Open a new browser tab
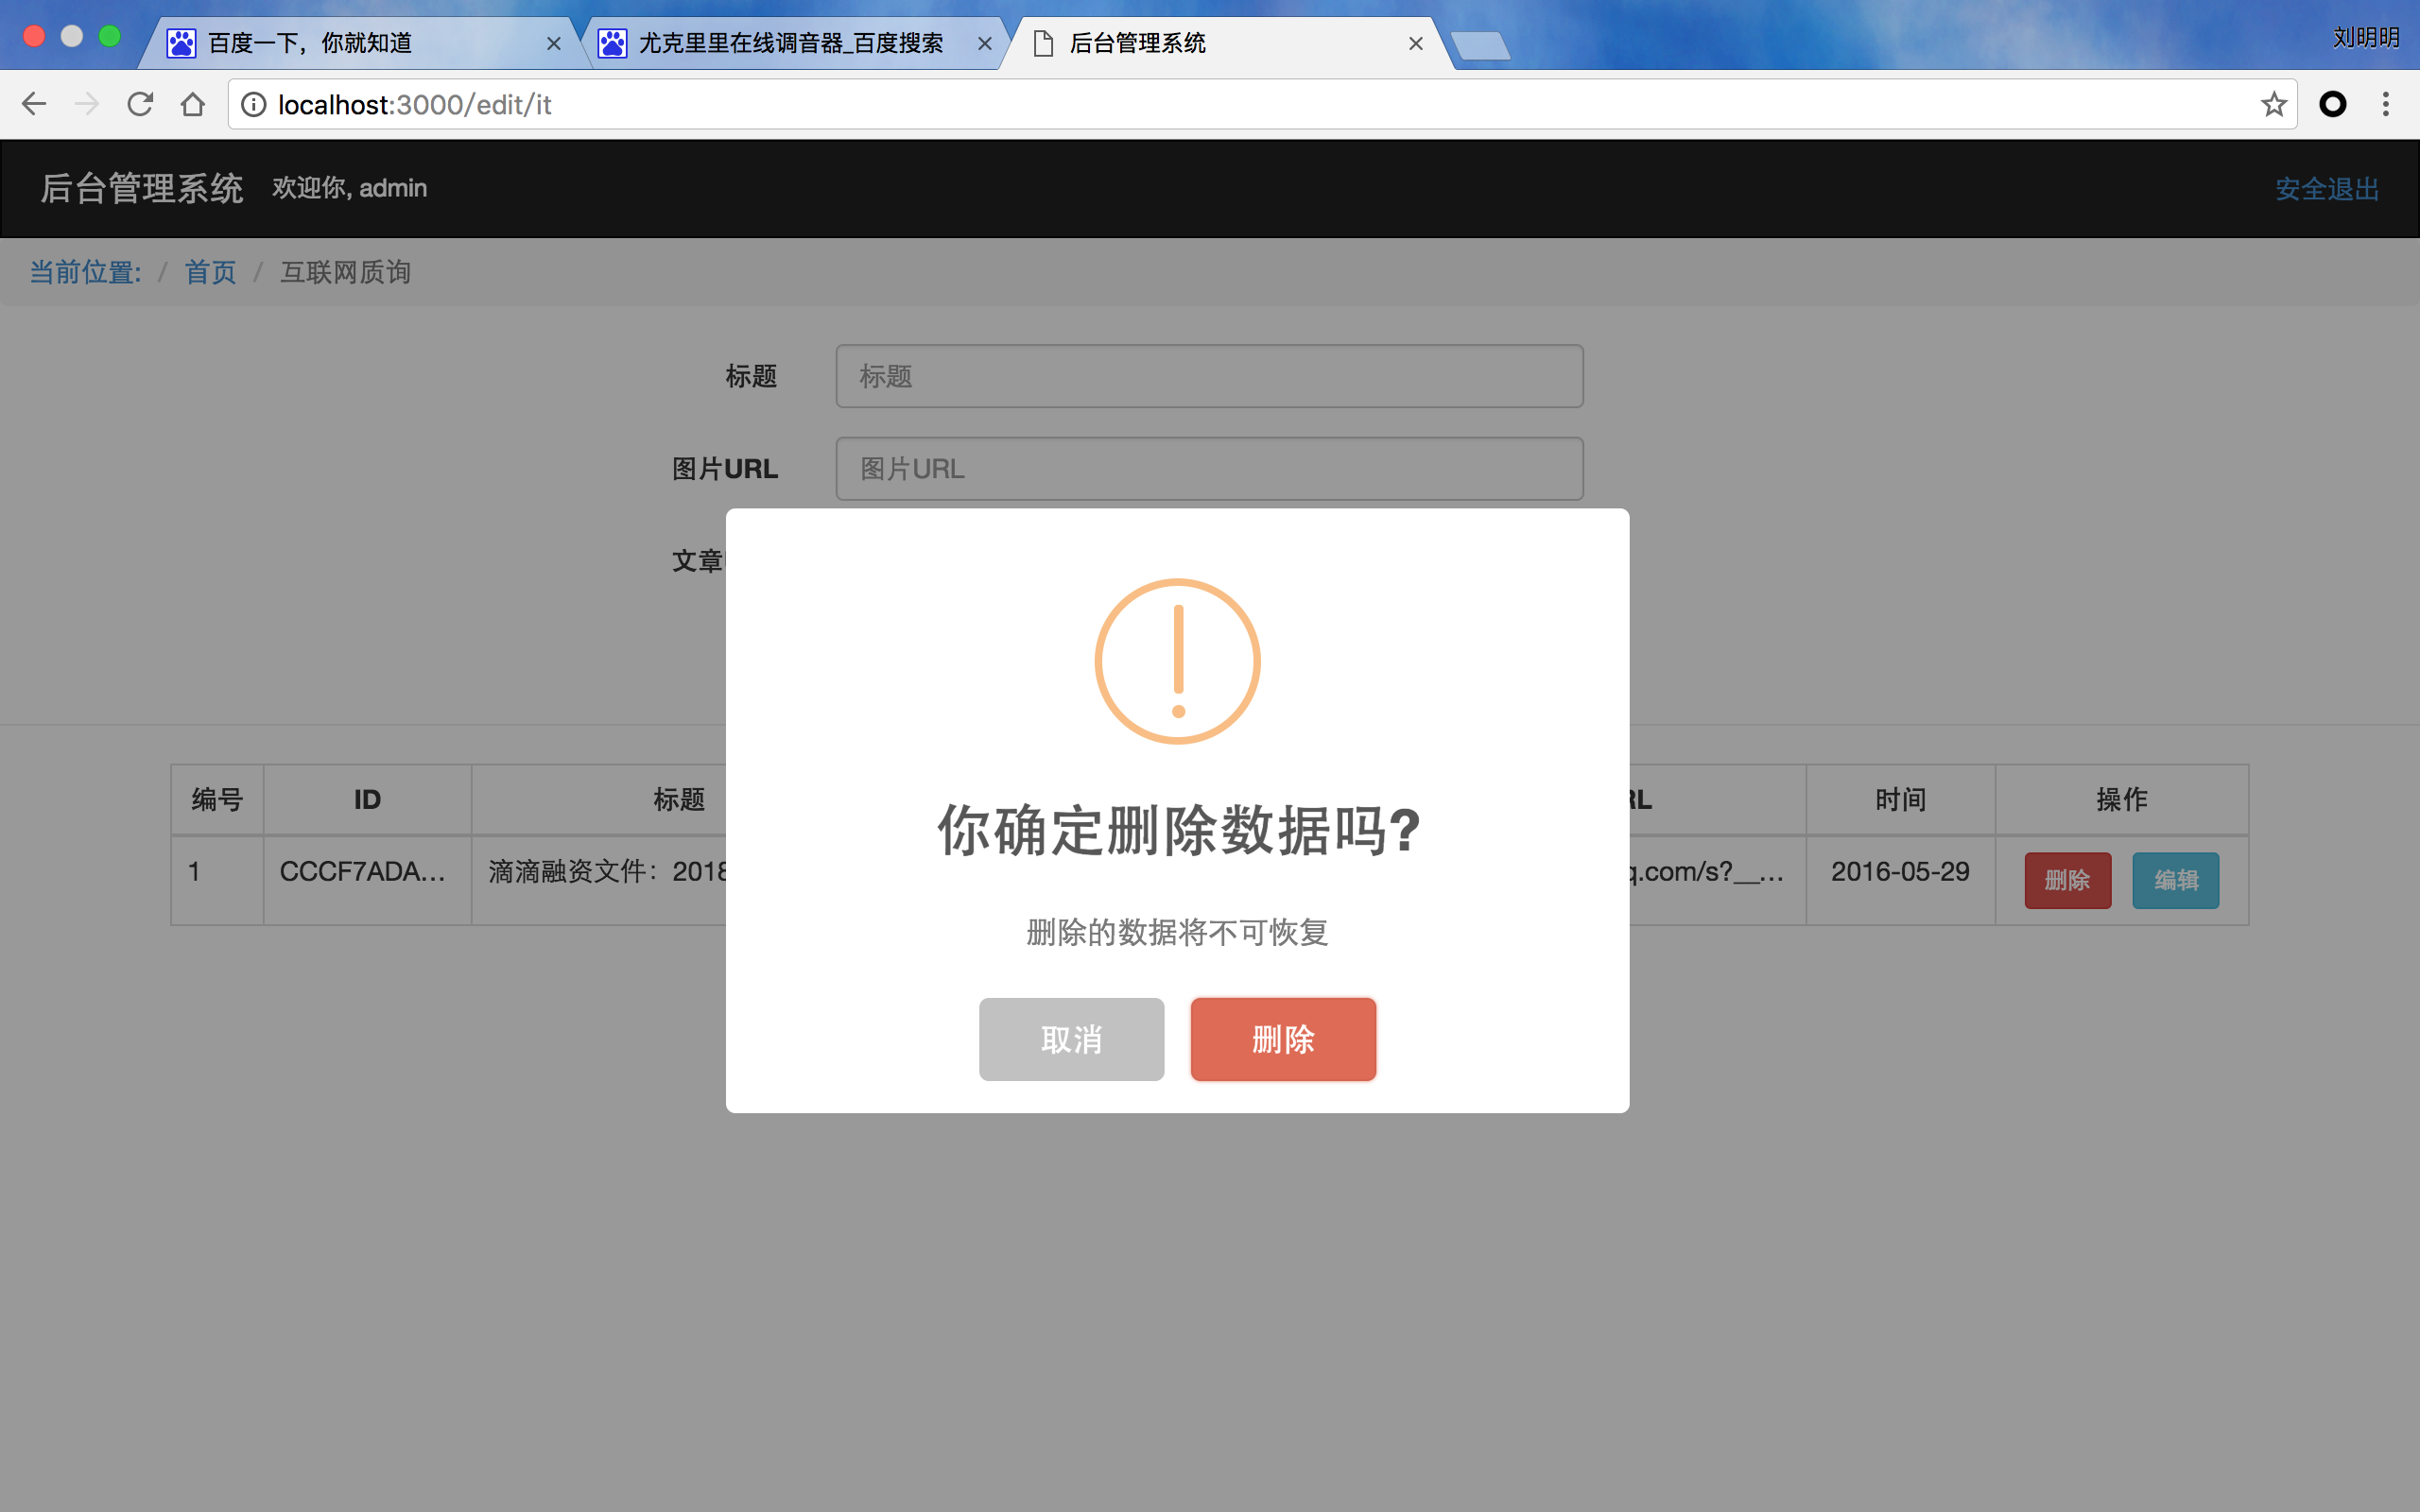The width and height of the screenshot is (2420, 1512). 1480,45
